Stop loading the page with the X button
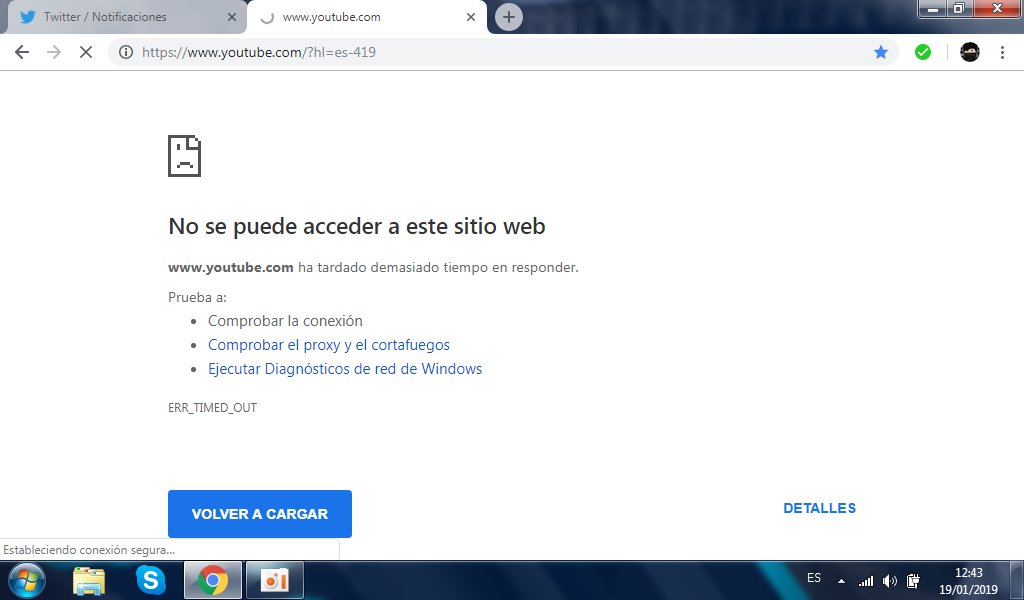This screenshot has height=600, width=1024. point(86,52)
